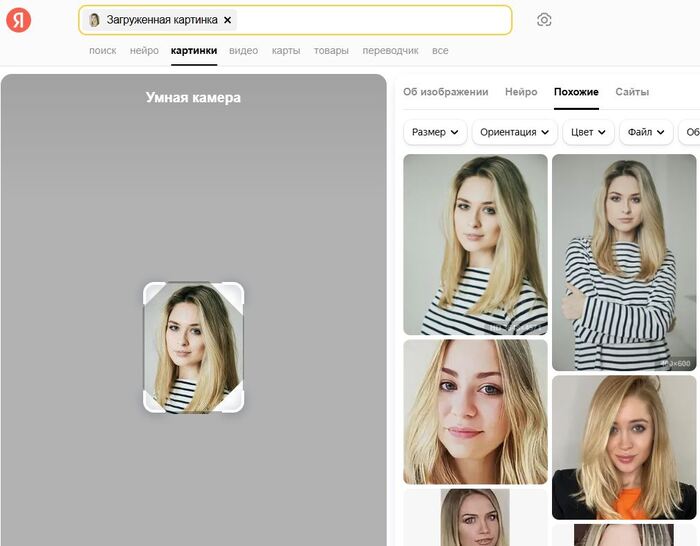700x546 pixels.
Task: Click the bottom-right crop corner handle
Action: pyautogui.click(x=237, y=405)
